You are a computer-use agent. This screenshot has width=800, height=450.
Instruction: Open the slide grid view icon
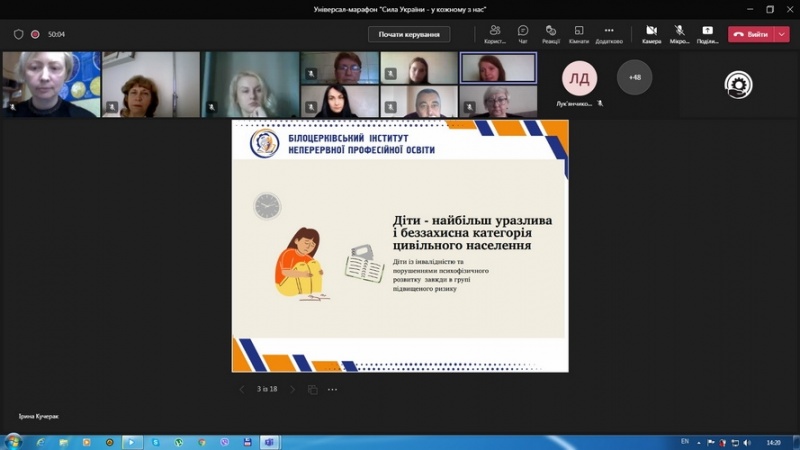[313, 389]
